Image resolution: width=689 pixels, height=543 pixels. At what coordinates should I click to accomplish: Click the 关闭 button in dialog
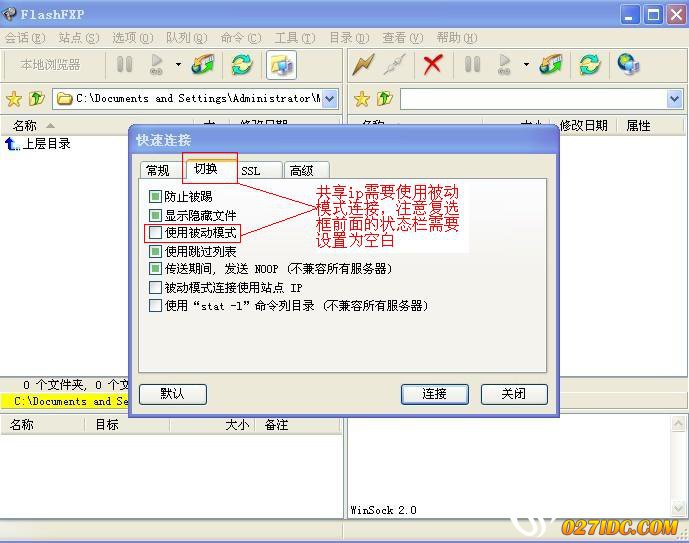coord(514,394)
